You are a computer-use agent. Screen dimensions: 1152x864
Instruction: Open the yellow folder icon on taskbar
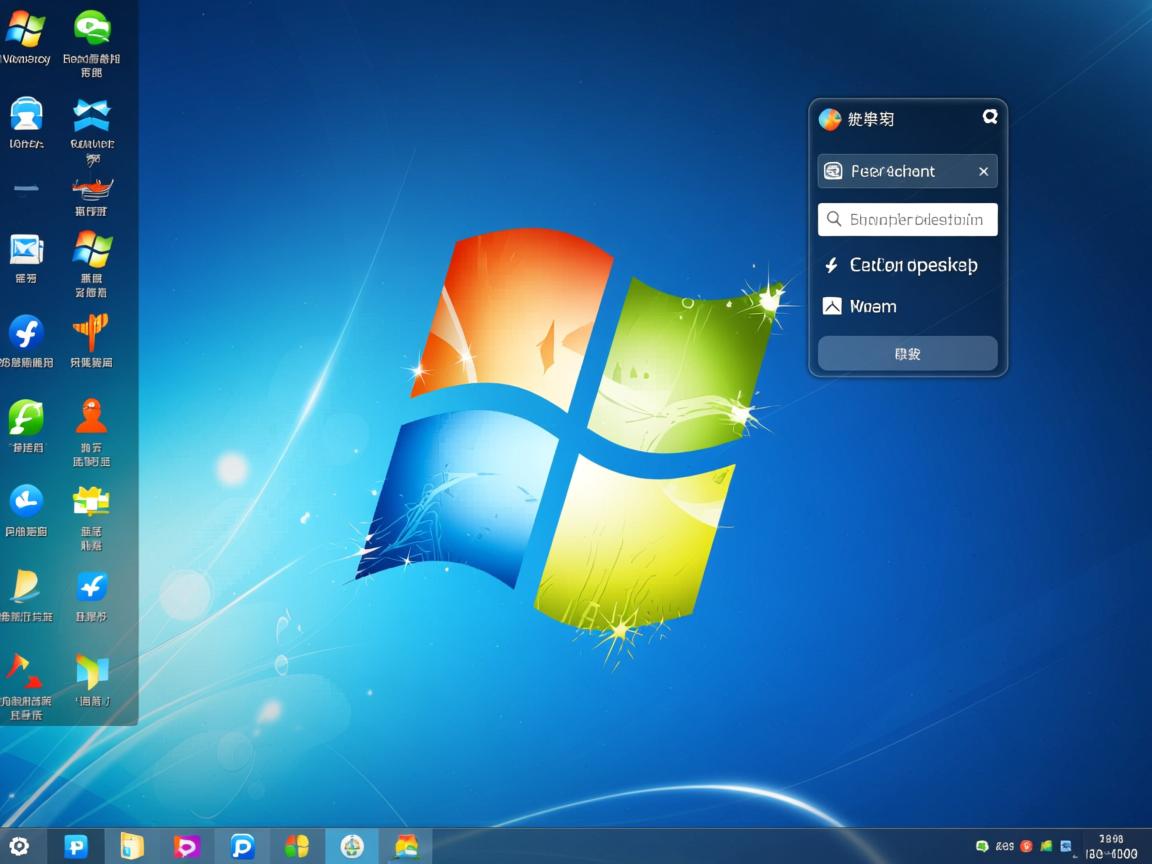point(132,846)
